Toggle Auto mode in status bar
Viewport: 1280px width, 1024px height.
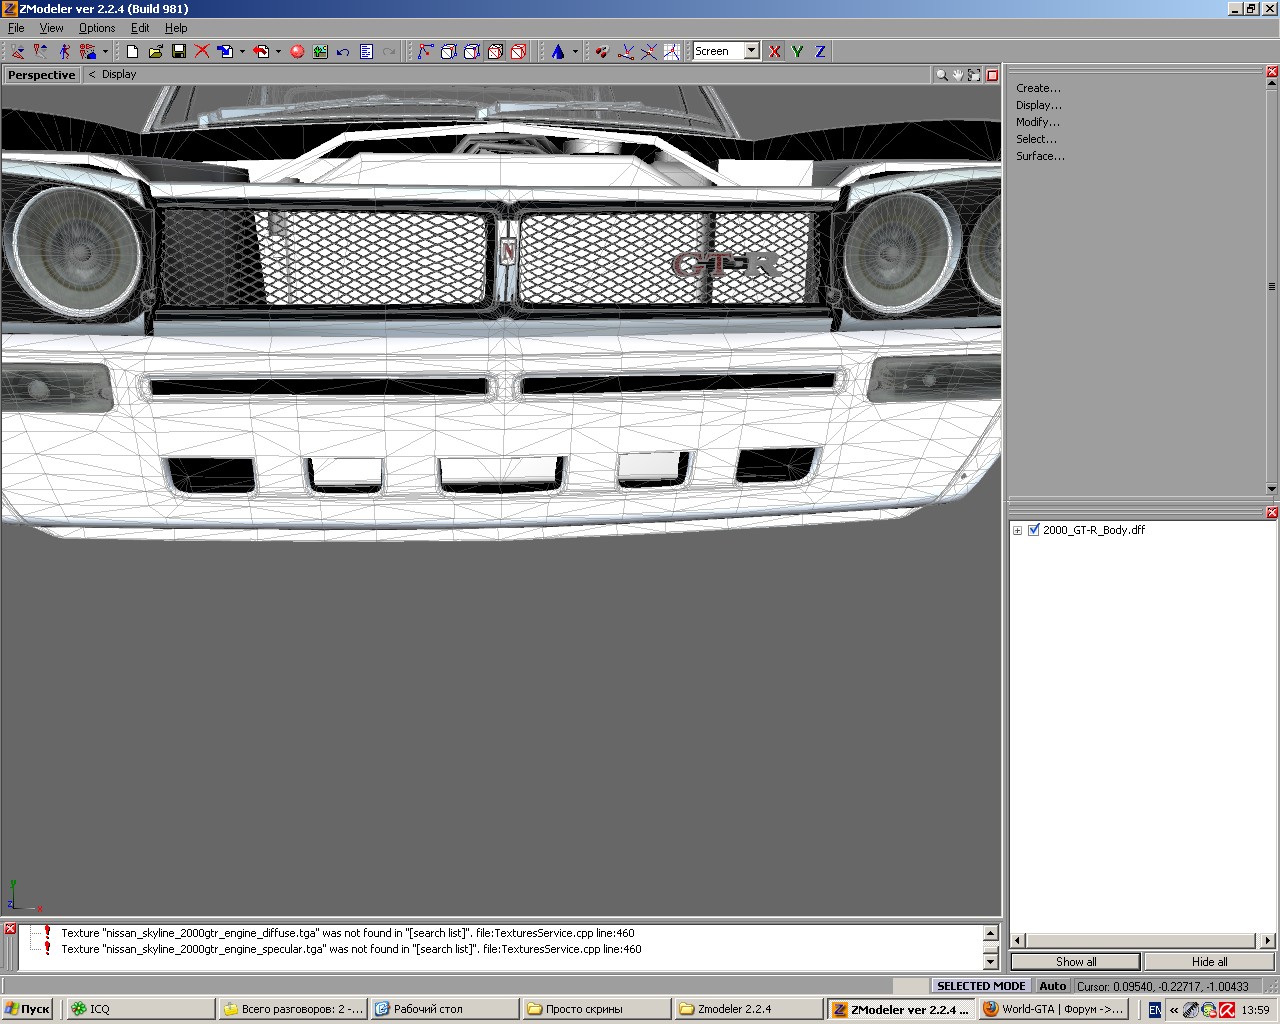point(1052,986)
